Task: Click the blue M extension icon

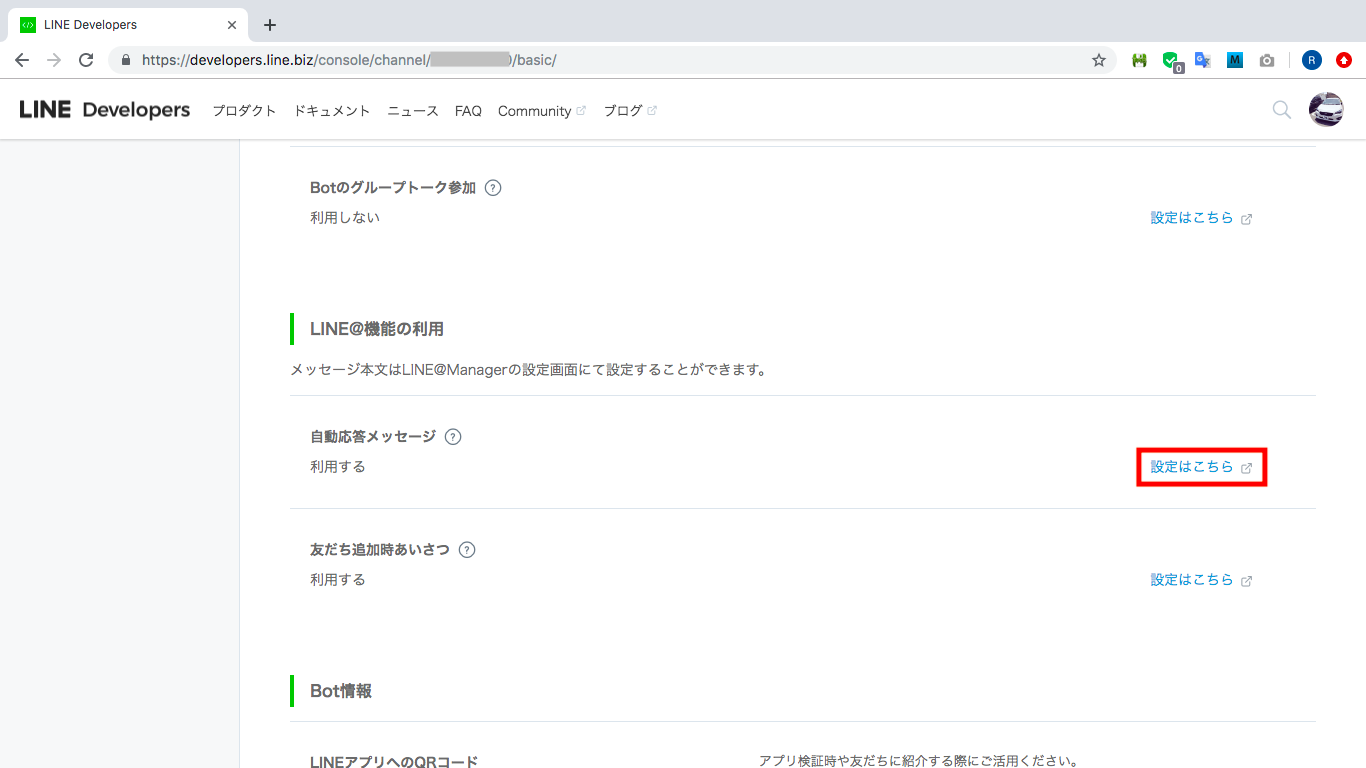Action: [1235, 60]
